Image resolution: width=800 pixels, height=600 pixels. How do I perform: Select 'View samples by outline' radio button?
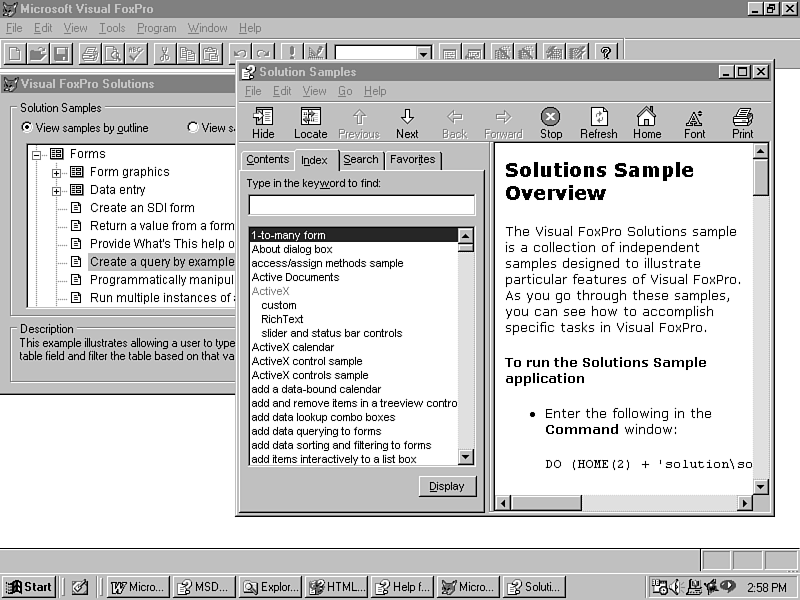click(27, 128)
